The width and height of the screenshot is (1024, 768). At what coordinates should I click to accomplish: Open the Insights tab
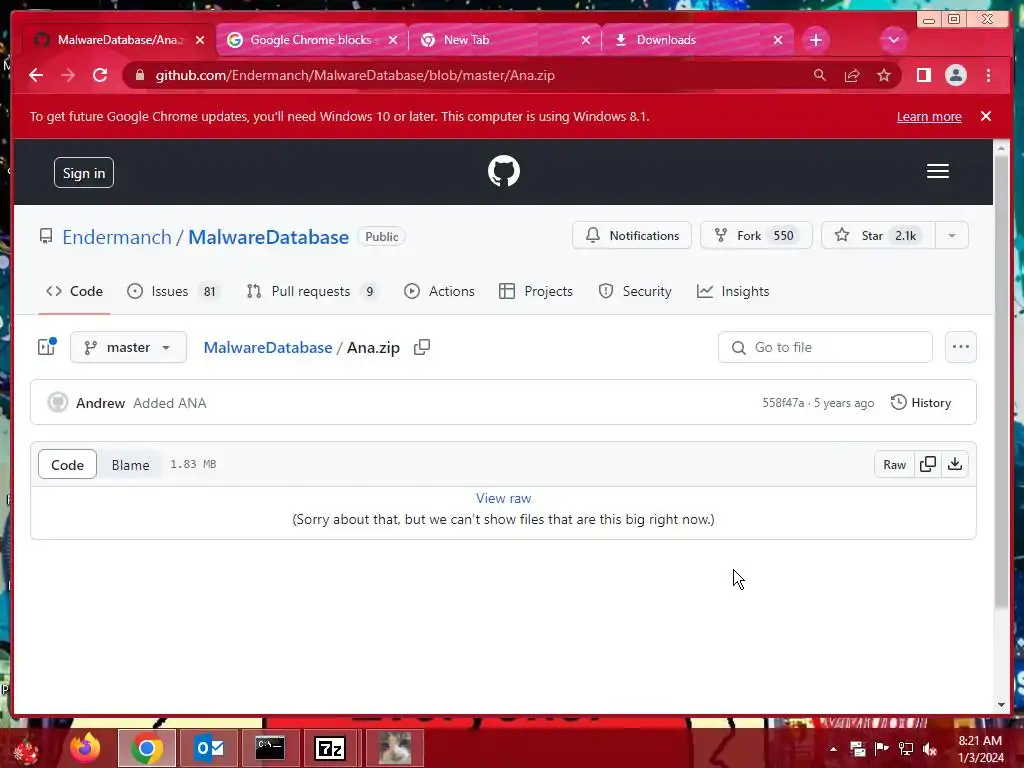click(733, 291)
